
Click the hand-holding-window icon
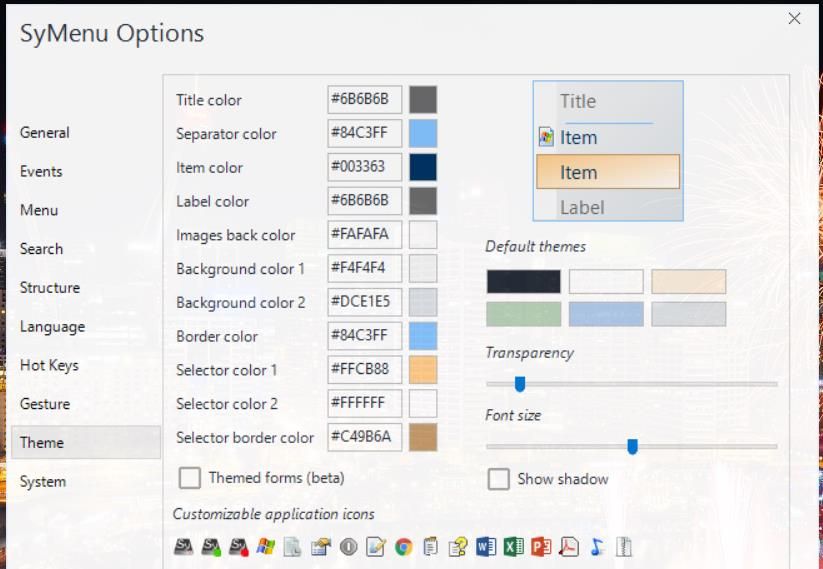[x=321, y=547]
